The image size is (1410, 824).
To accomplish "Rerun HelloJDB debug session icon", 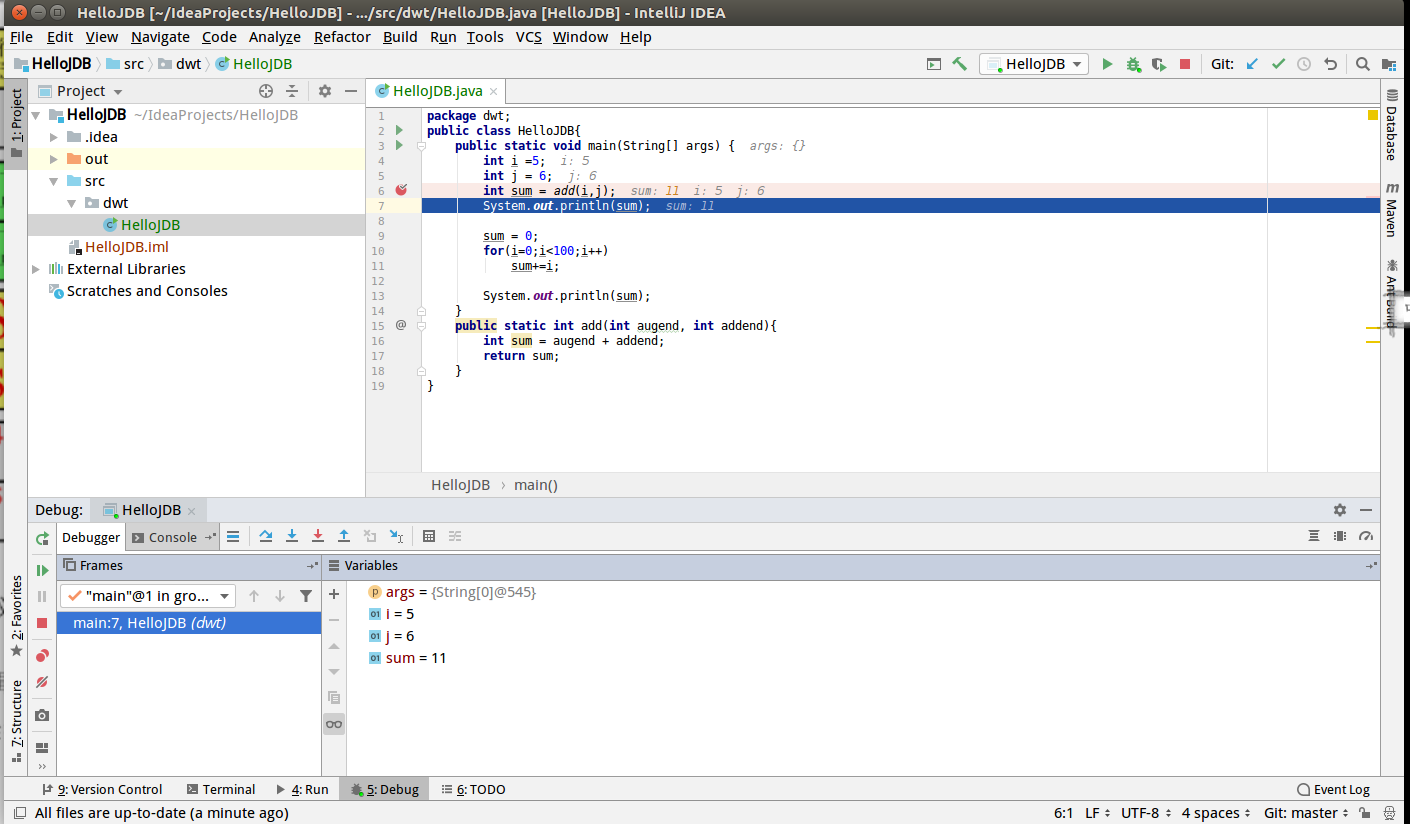I will 42,538.
